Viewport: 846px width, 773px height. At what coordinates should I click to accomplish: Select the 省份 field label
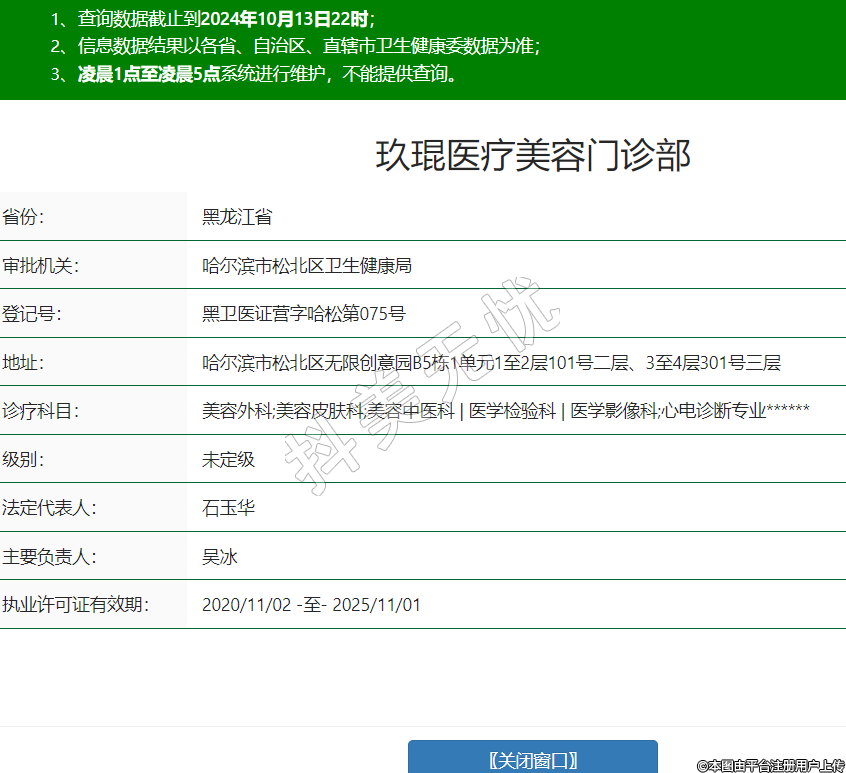24,217
